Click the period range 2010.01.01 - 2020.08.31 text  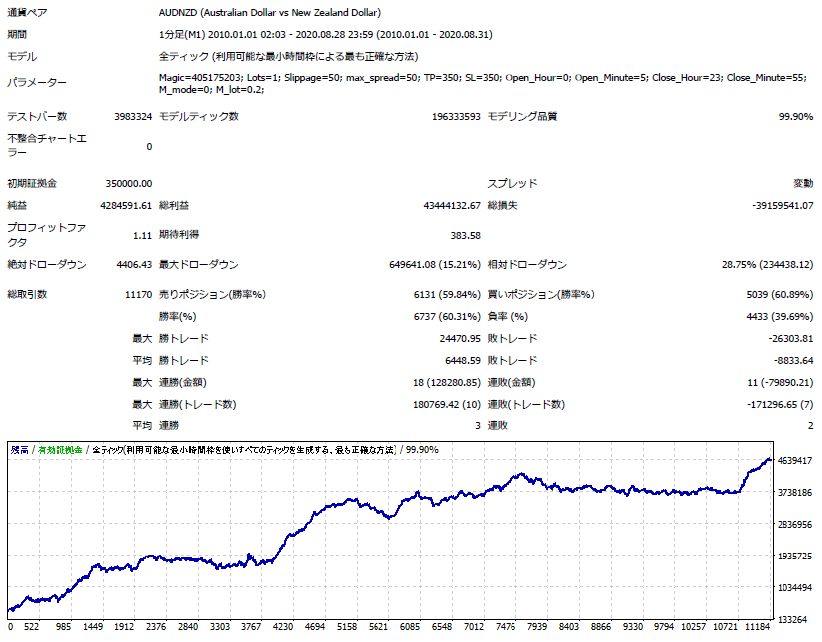pyautogui.click(x=434, y=35)
